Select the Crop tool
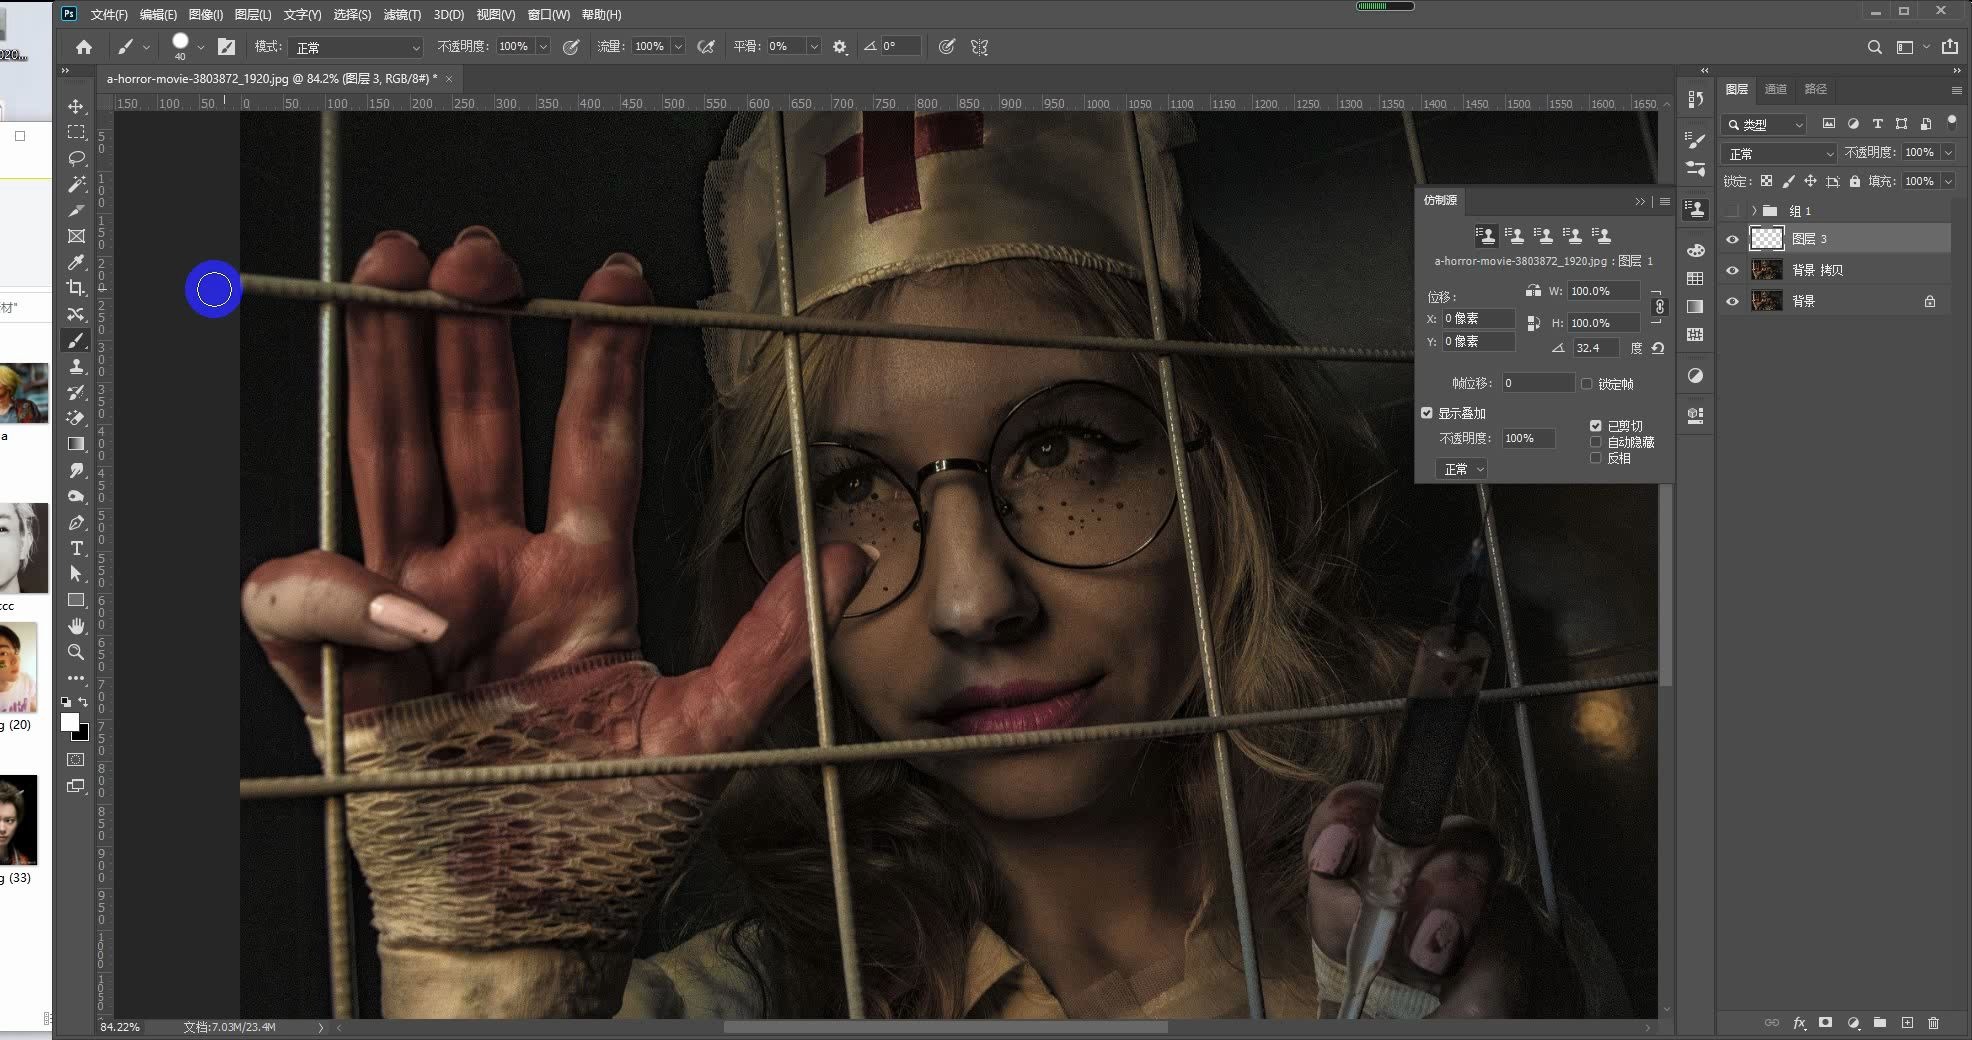The height and width of the screenshot is (1040, 1972). click(76, 288)
